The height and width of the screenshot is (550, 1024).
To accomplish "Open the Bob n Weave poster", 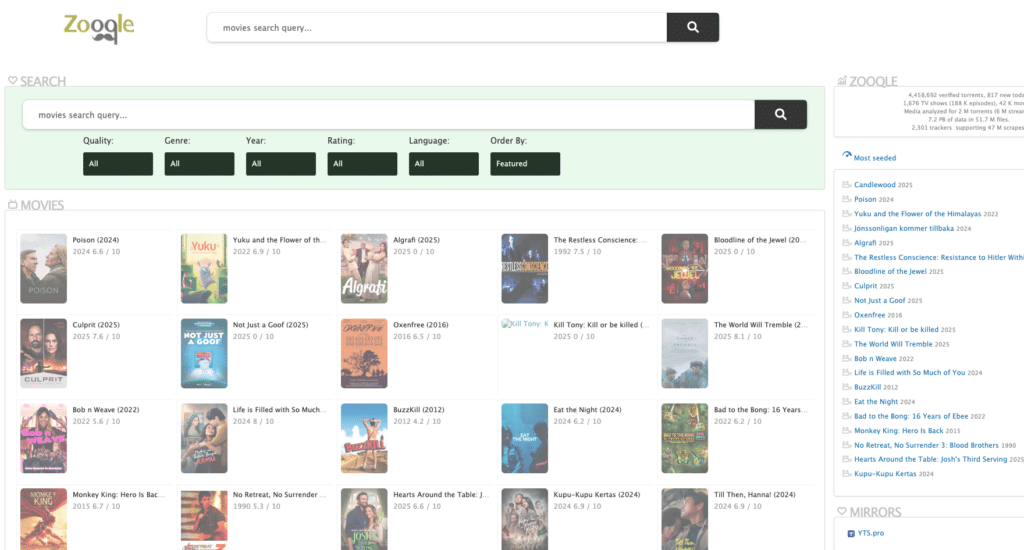I will pyautogui.click(x=43, y=438).
